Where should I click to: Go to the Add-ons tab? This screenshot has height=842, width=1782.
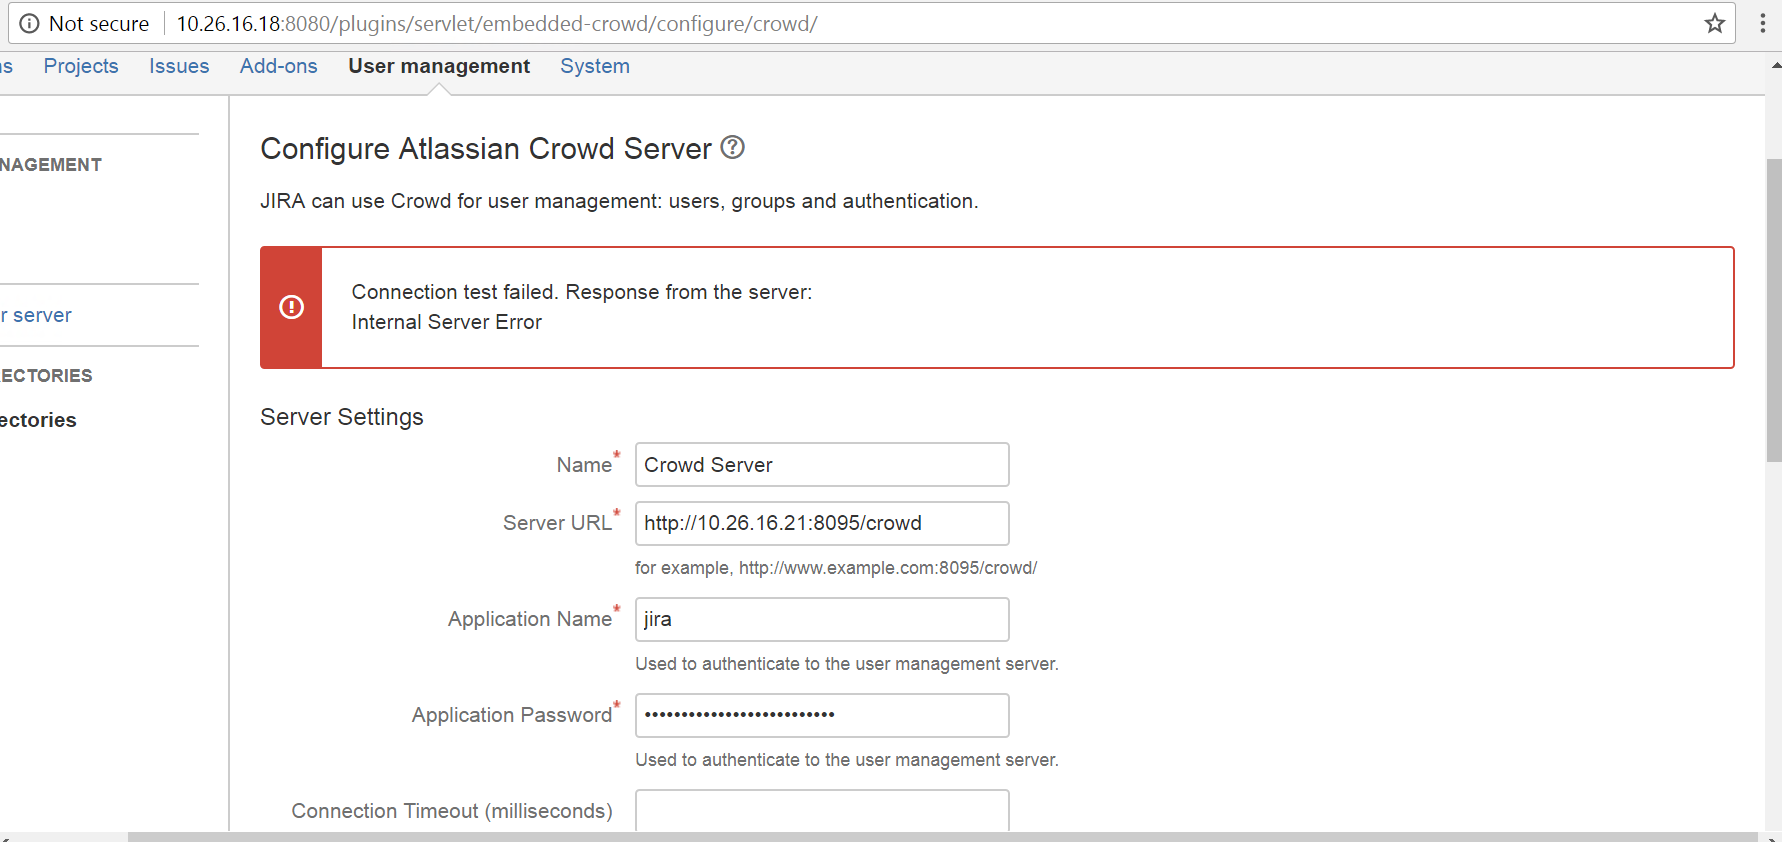279,66
